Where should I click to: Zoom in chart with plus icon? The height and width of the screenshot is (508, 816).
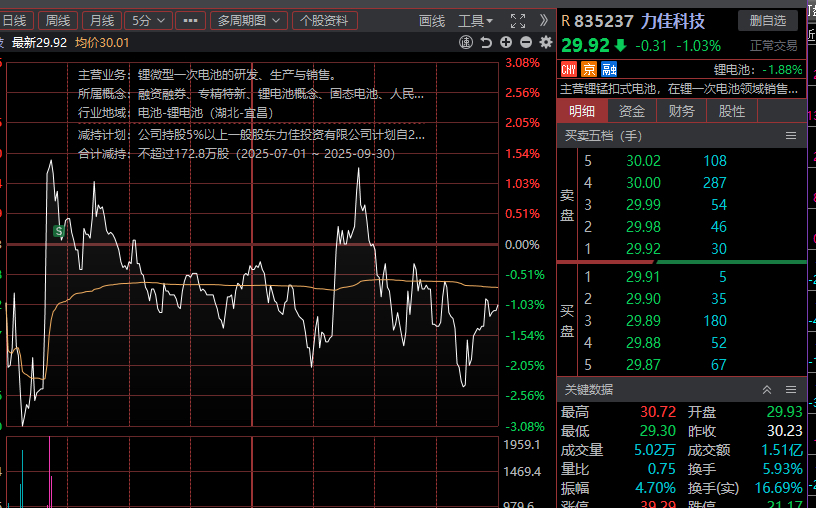click(x=506, y=43)
